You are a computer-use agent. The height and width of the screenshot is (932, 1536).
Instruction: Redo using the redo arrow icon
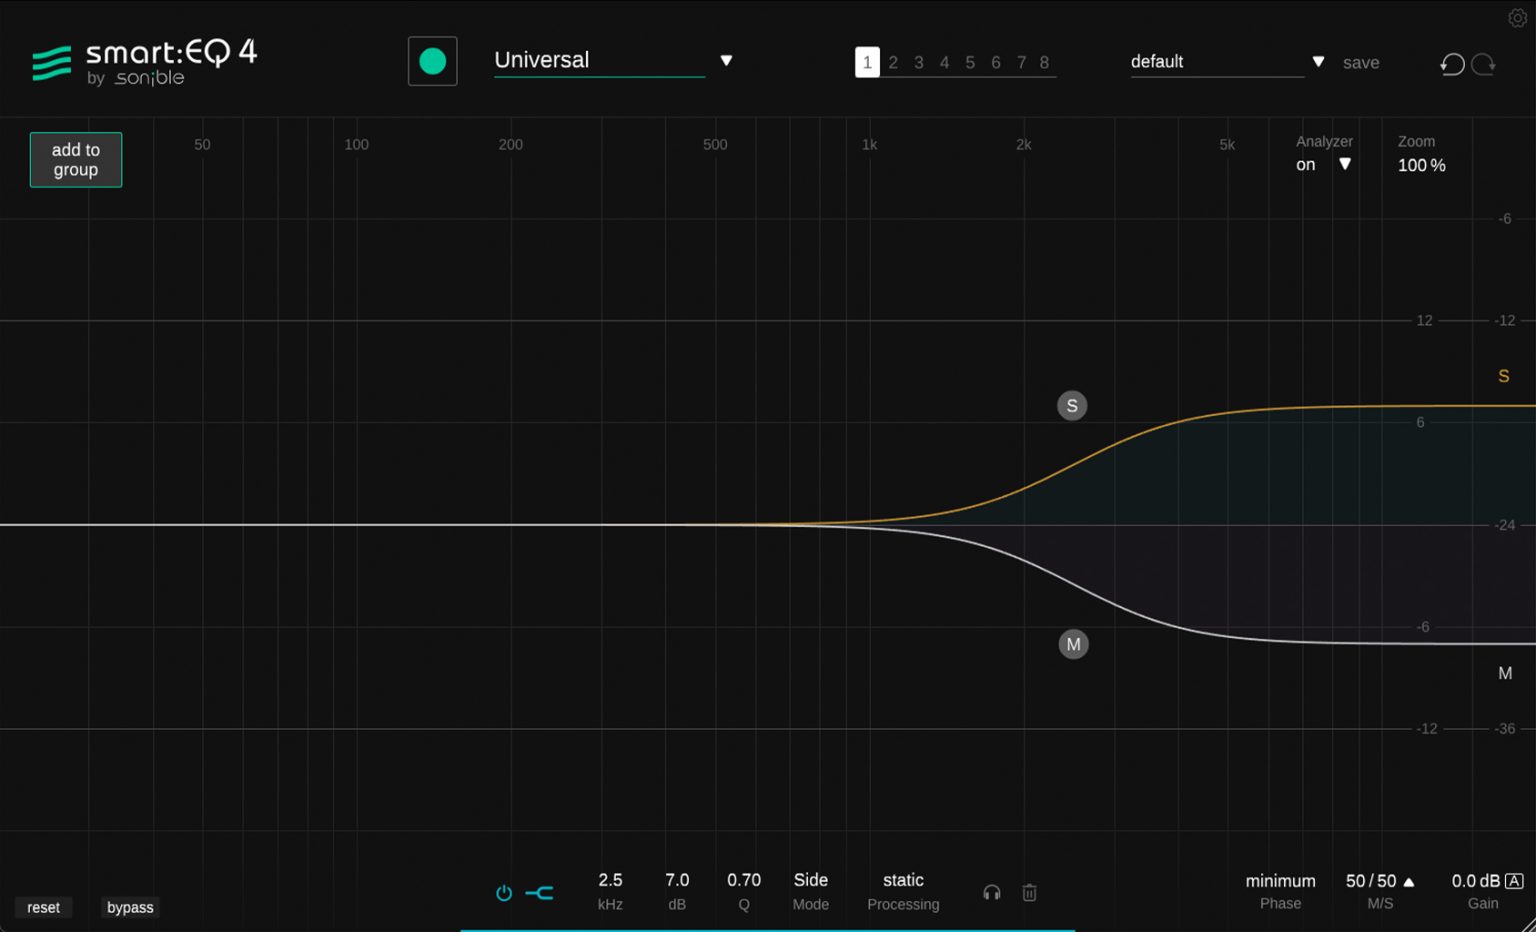(x=1484, y=64)
